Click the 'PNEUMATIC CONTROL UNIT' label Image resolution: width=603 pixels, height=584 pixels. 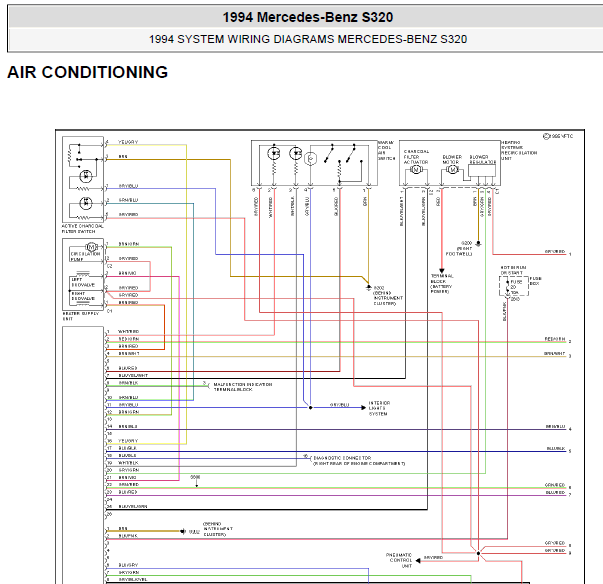click(399, 561)
